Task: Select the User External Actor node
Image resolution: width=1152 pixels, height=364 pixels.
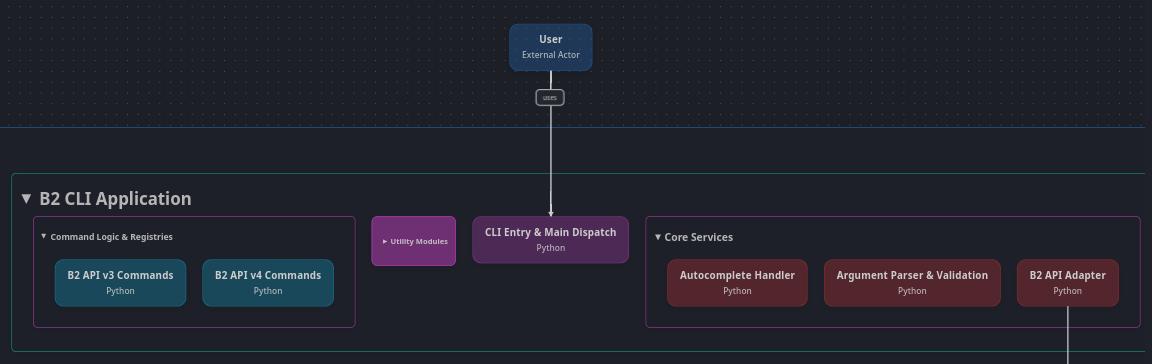Action: 550,47
